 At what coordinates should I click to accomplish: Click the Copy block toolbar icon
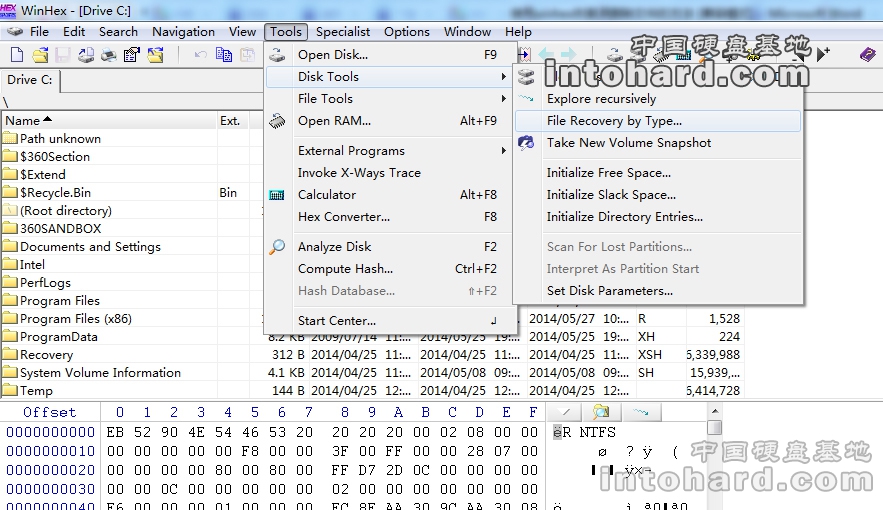pos(224,55)
